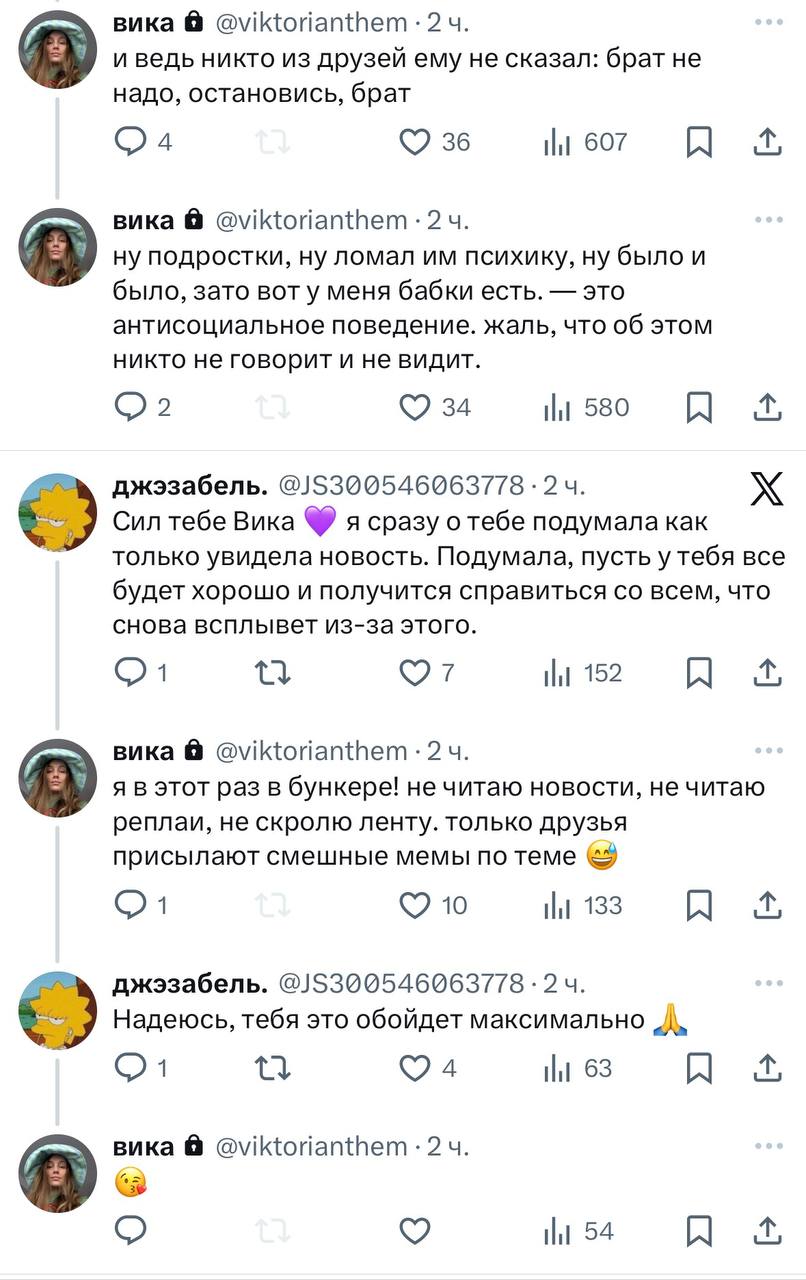Open вика's avatar on the top tweet

[57, 49]
